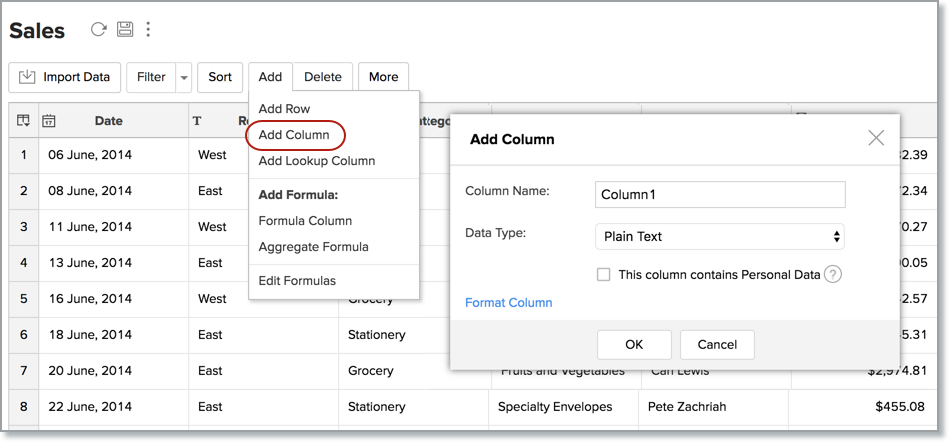This screenshot has height=442, width=949.
Task: Click Cancel in the dialog
Action: click(717, 345)
